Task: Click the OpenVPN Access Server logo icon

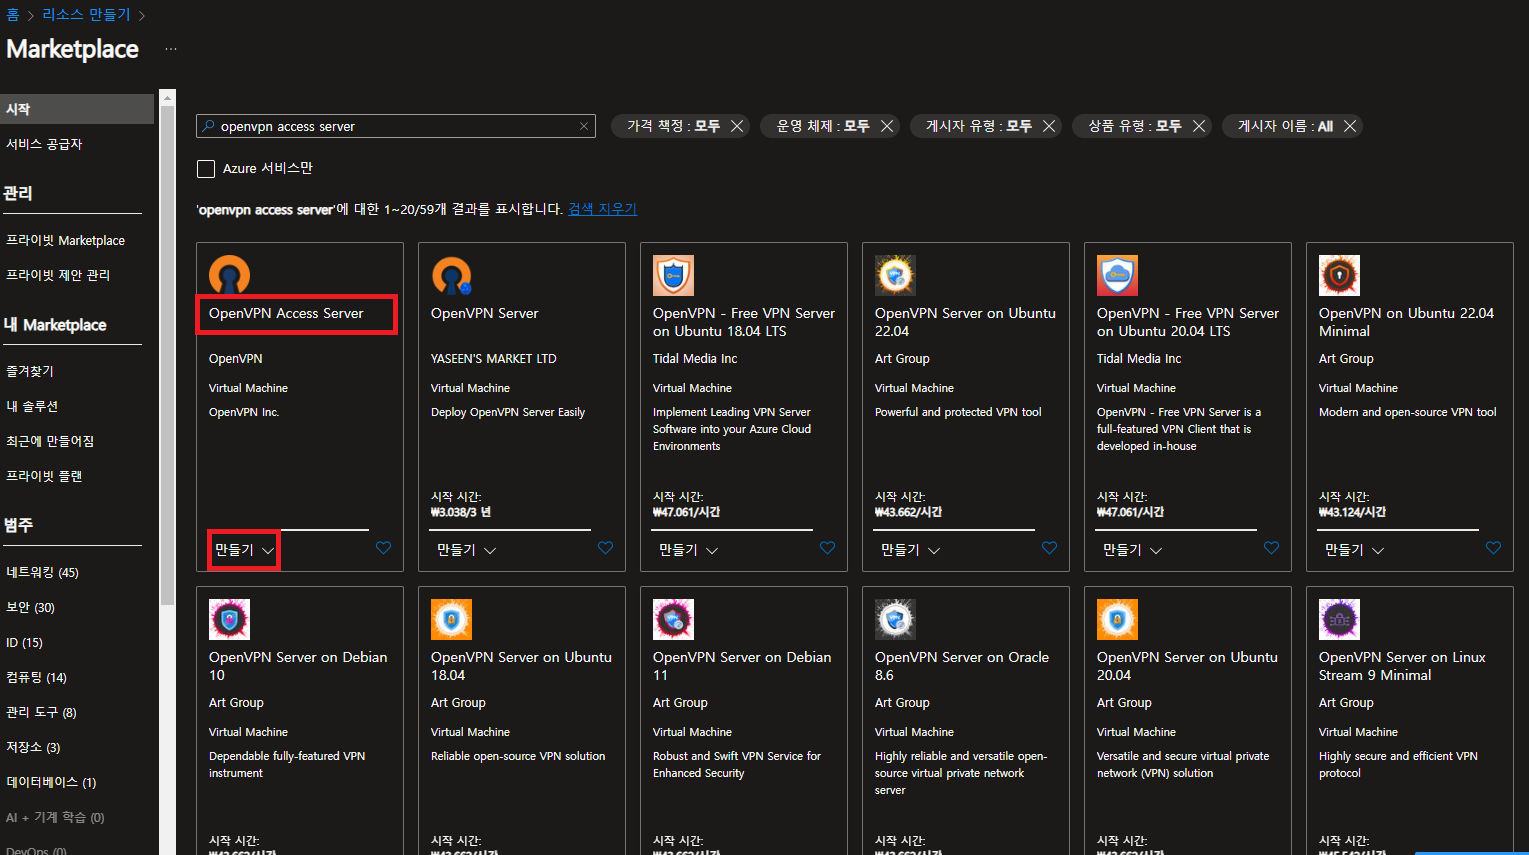Action: [229, 275]
